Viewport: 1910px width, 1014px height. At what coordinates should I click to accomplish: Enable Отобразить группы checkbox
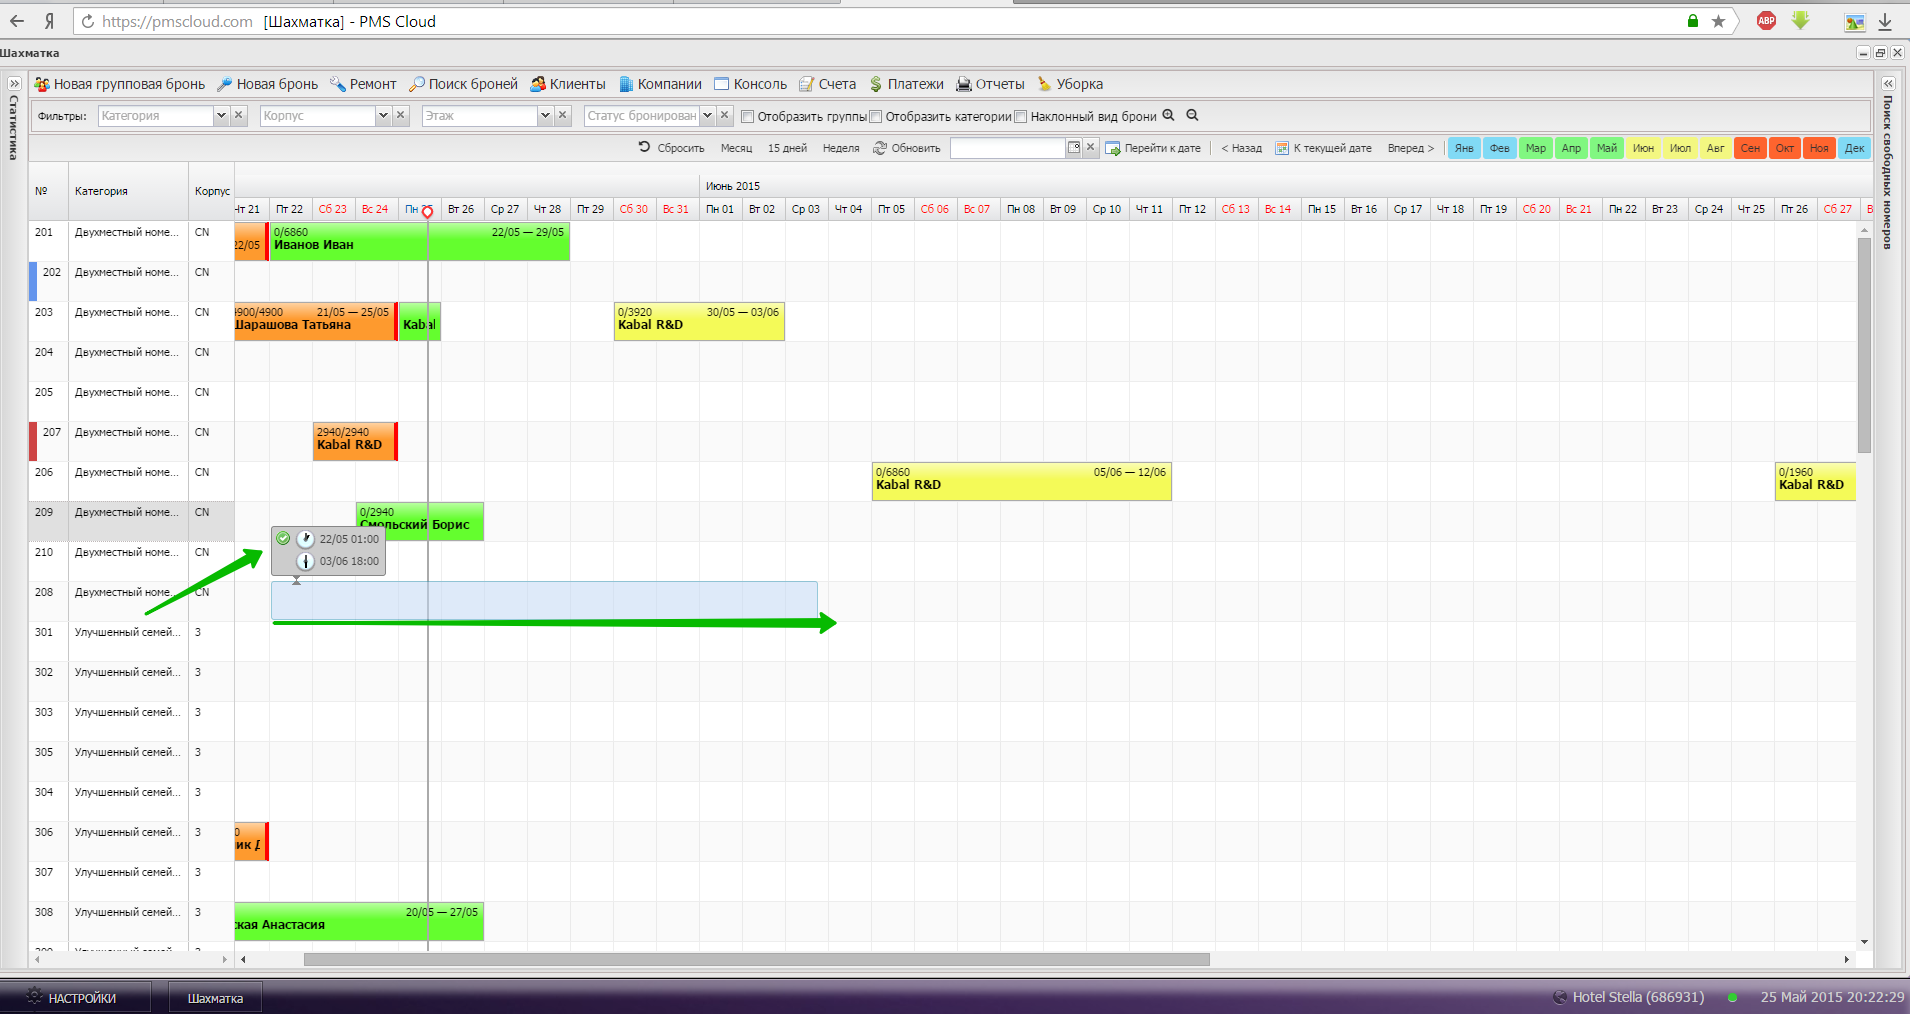tap(747, 116)
